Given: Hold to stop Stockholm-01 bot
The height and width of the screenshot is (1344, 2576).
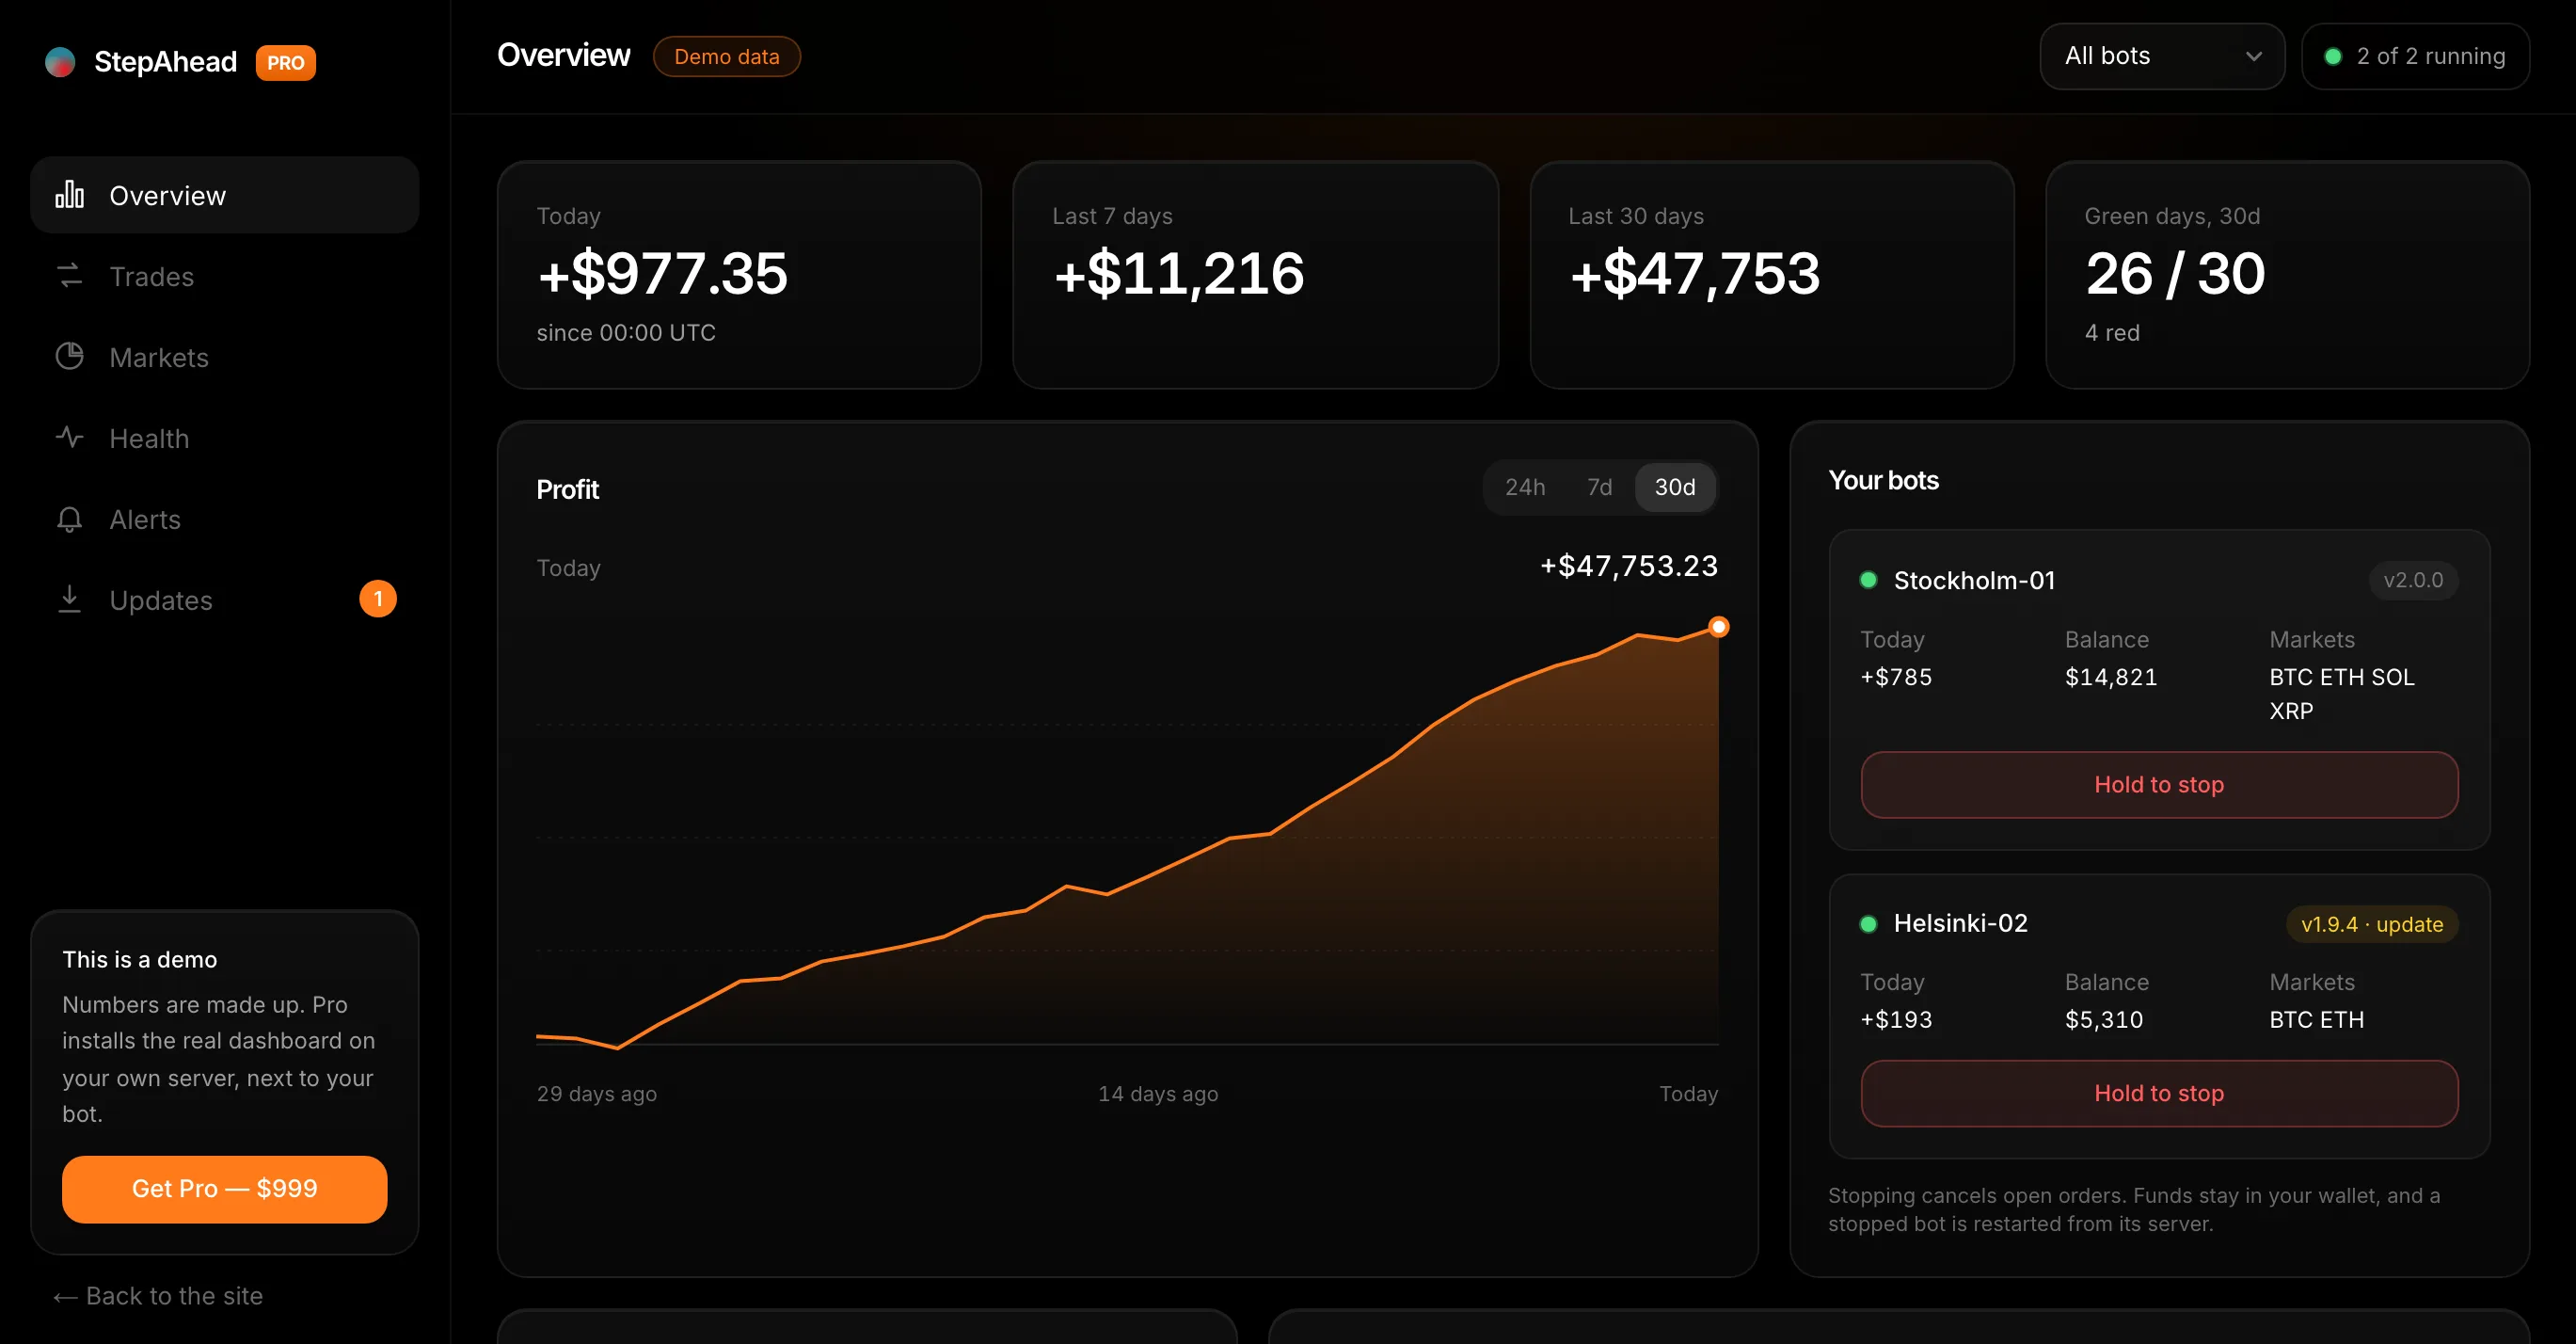Looking at the screenshot, I should tap(2159, 785).
